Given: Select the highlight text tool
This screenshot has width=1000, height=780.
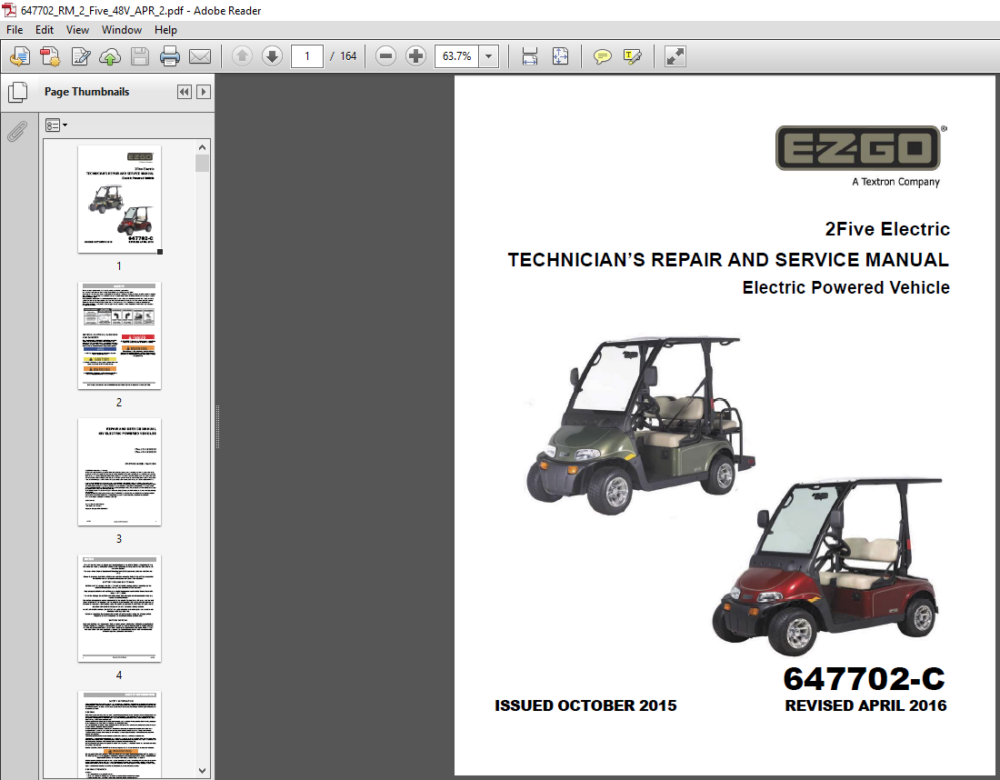Looking at the screenshot, I should point(632,57).
